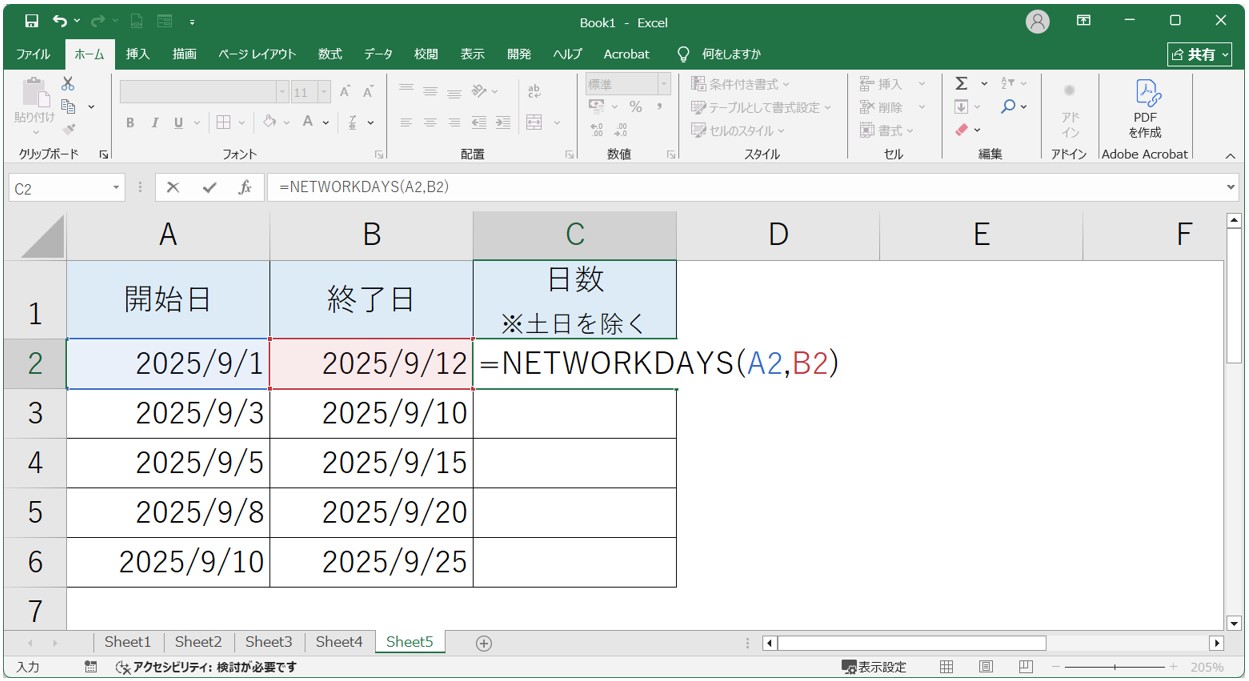Switch to Page Break Preview icon
Screen dimensions: 1249x681
click(x=1025, y=667)
